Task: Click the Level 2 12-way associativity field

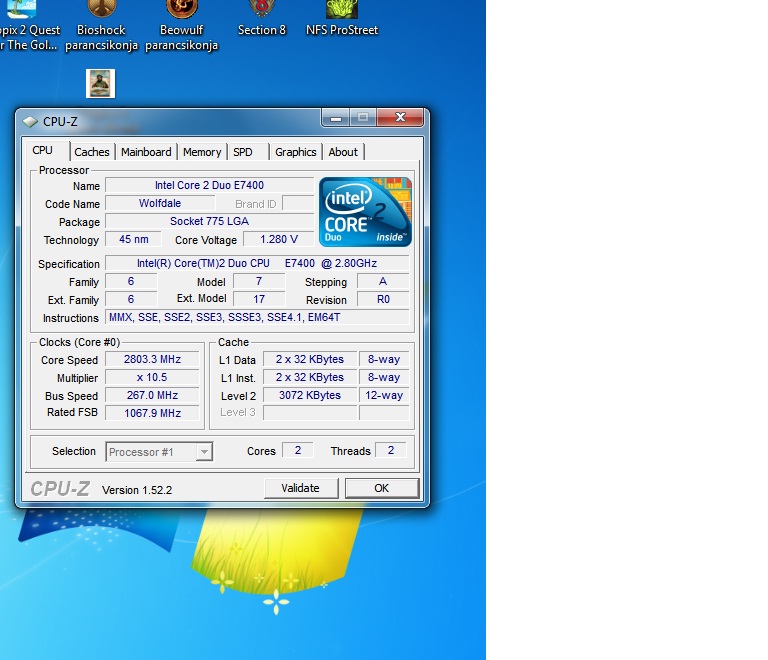Action: pyautogui.click(x=384, y=395)
